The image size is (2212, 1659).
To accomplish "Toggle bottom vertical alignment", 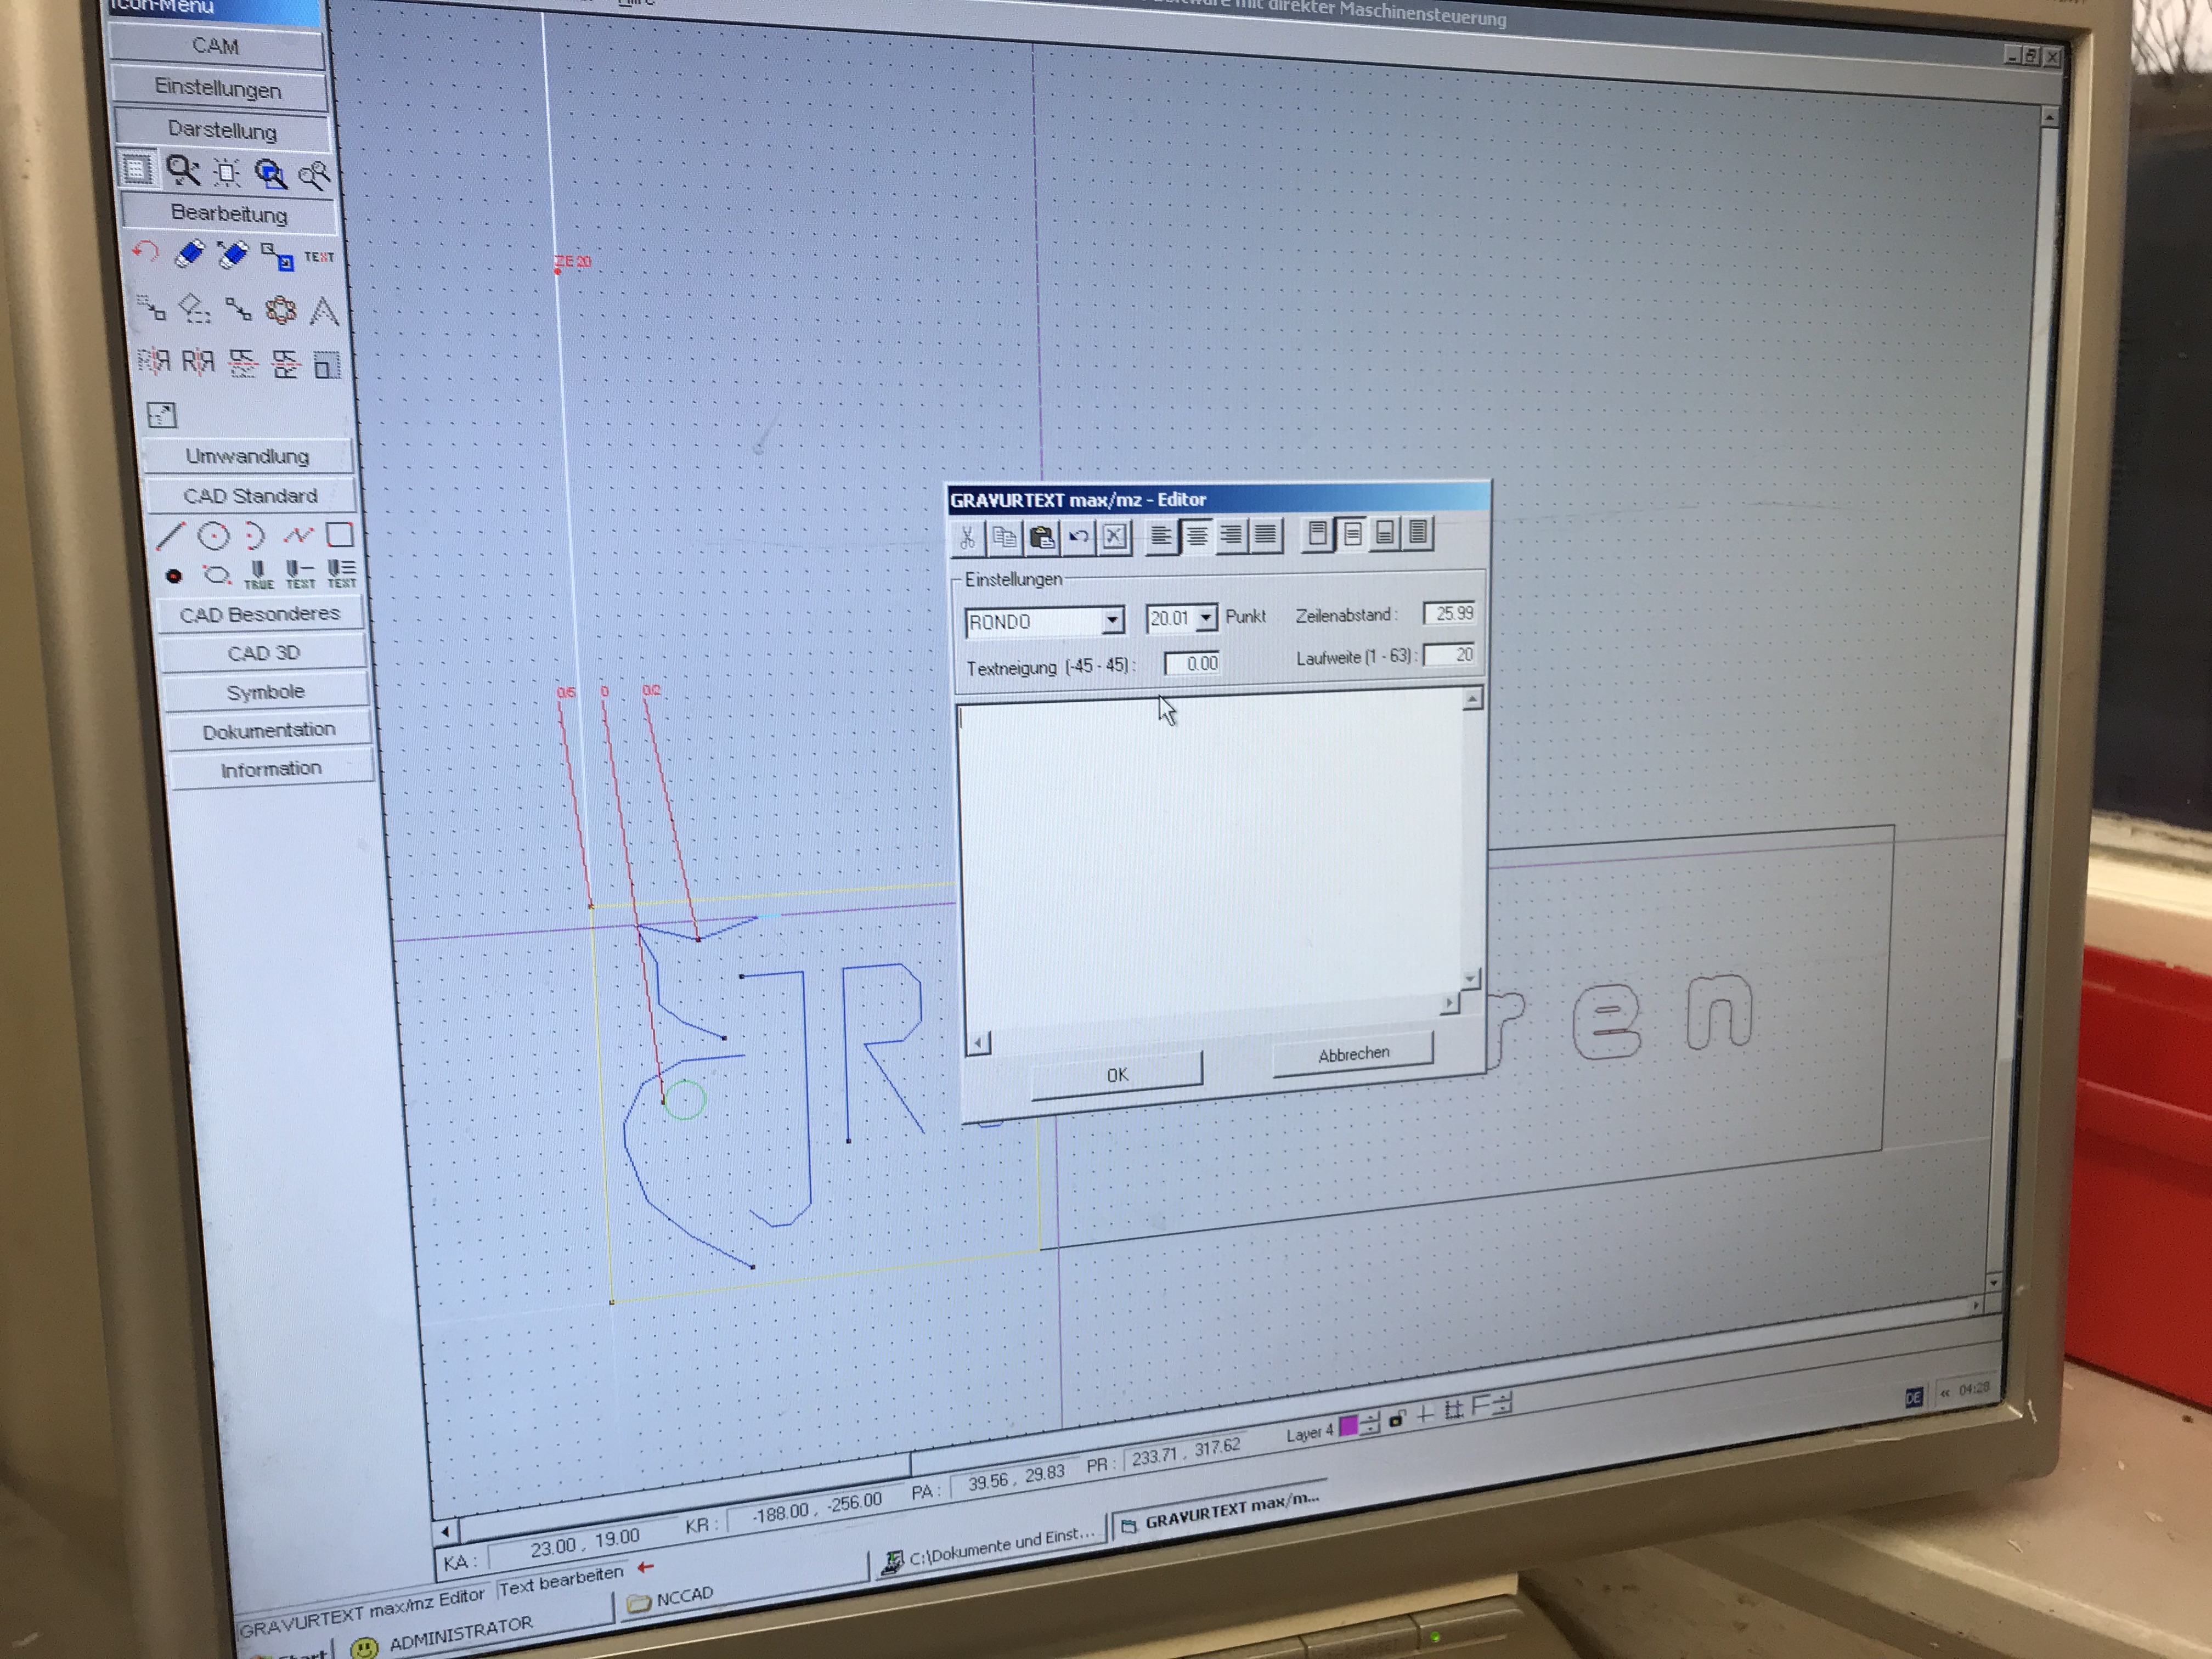I will [x=1385, y=533].
